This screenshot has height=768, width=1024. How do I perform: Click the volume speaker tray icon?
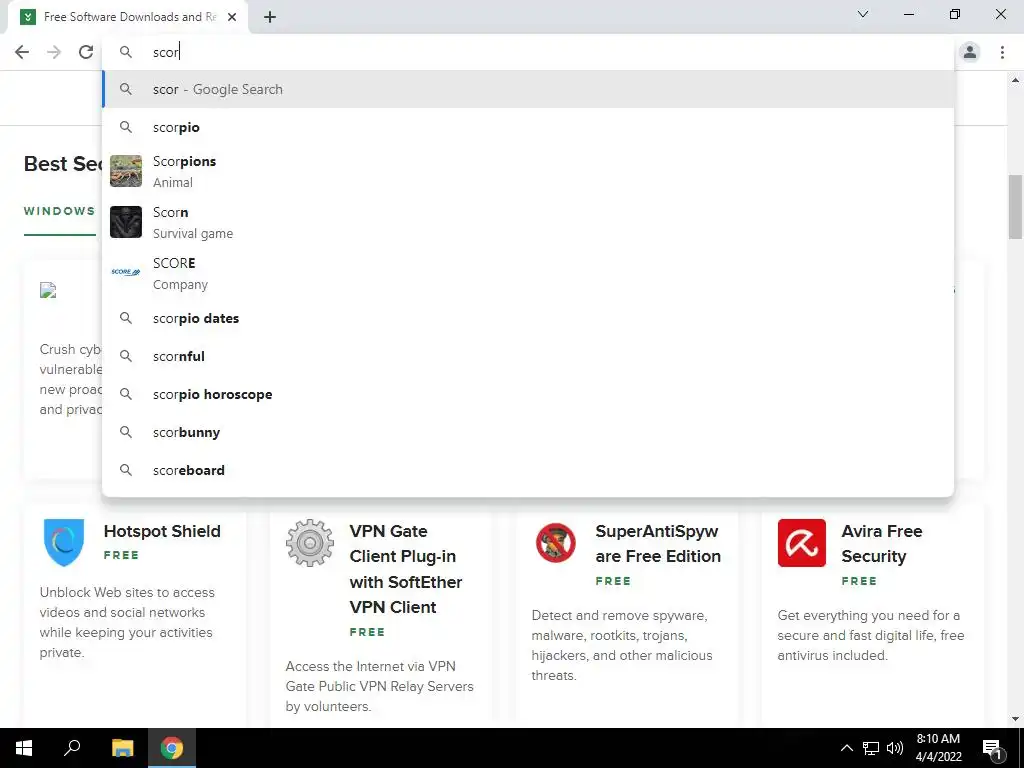click(x=895, y=748)
